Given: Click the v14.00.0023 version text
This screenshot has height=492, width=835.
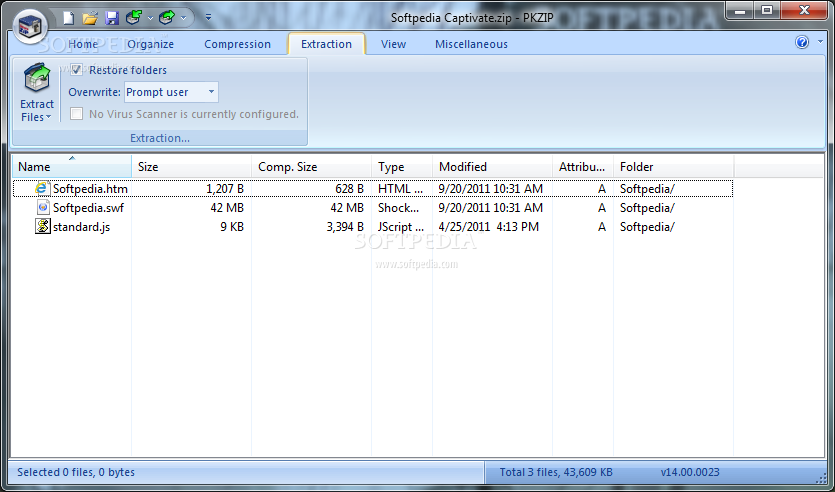Looking at the screenshot, I should click(x=690, y=472).
